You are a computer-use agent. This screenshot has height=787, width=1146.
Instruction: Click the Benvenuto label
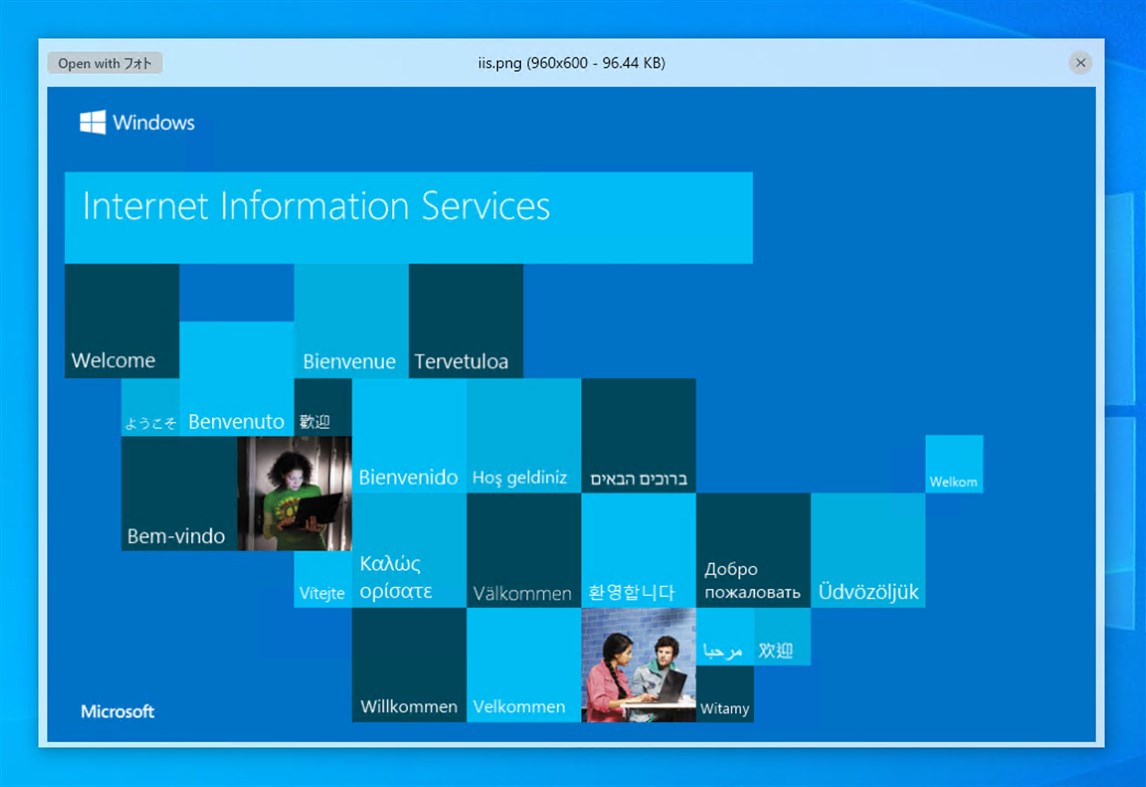(x=236, y=421)
